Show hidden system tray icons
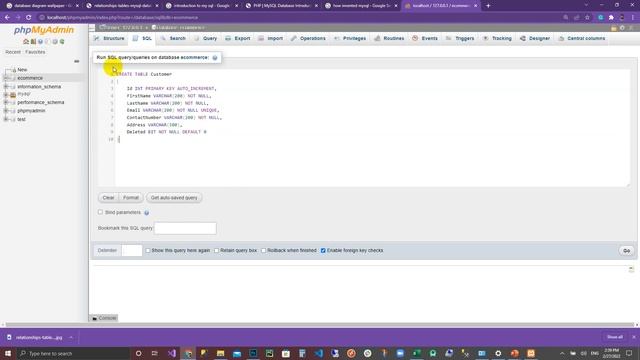The width and height of the screenshot is (640, 360). [562, 353]
